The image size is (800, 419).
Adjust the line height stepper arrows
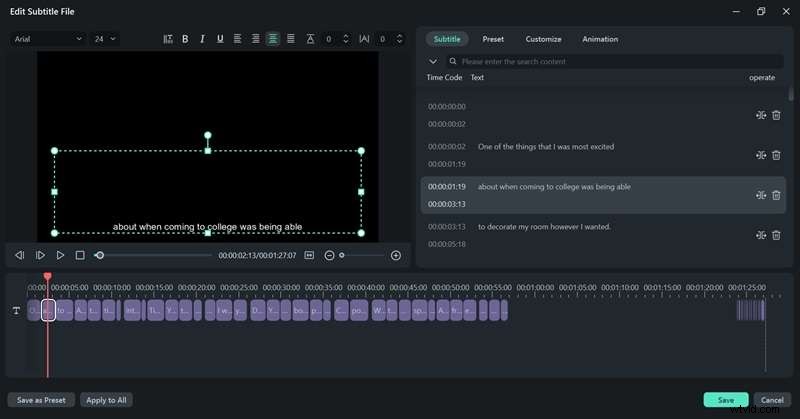(x=346, y=39)
